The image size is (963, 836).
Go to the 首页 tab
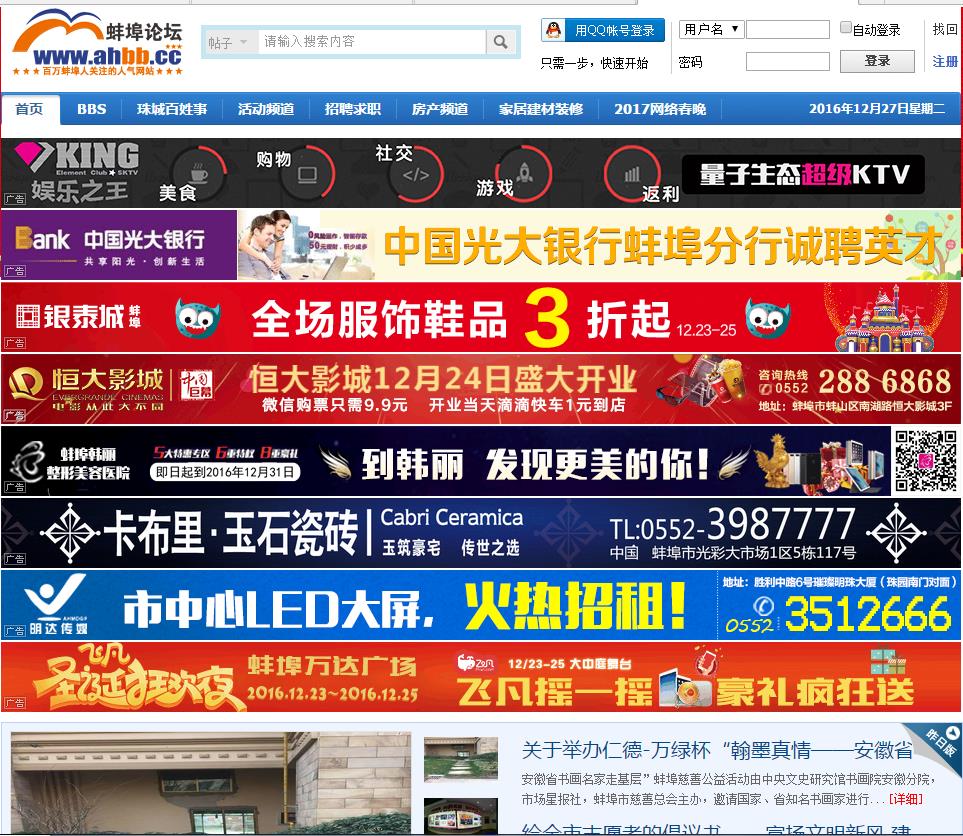tap(29, 109)
